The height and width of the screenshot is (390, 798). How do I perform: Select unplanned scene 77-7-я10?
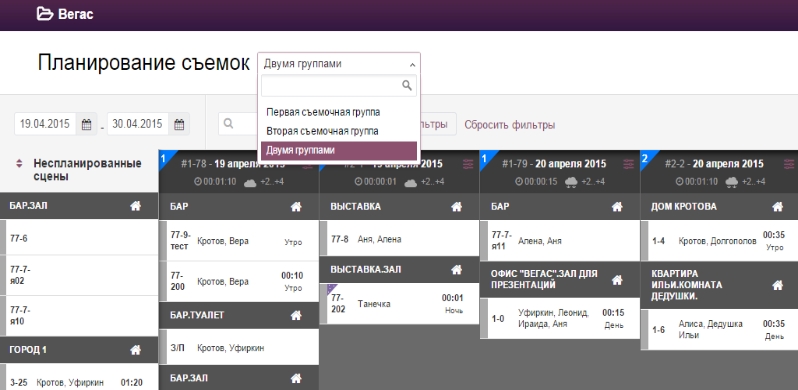79,316
